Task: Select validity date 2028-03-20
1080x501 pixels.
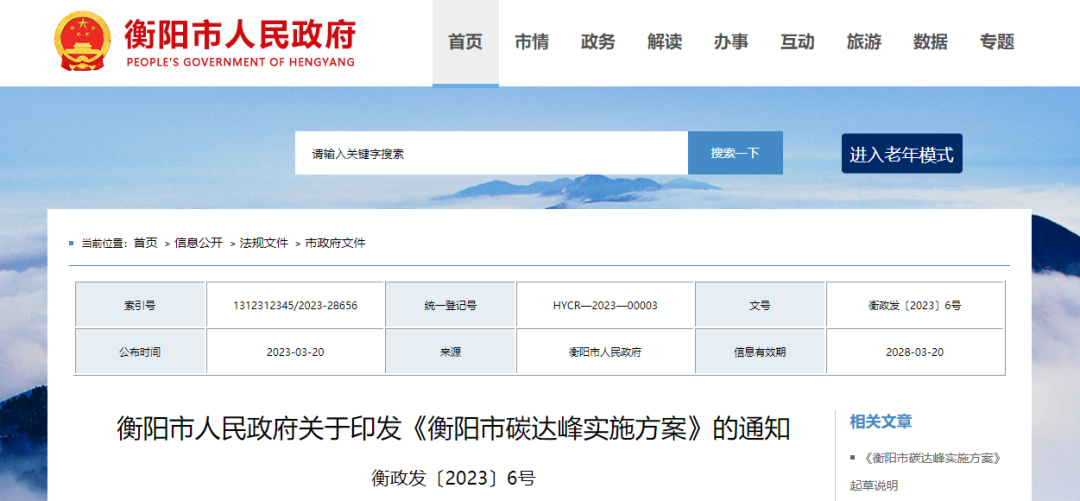Action: click(x=915, y=352)
